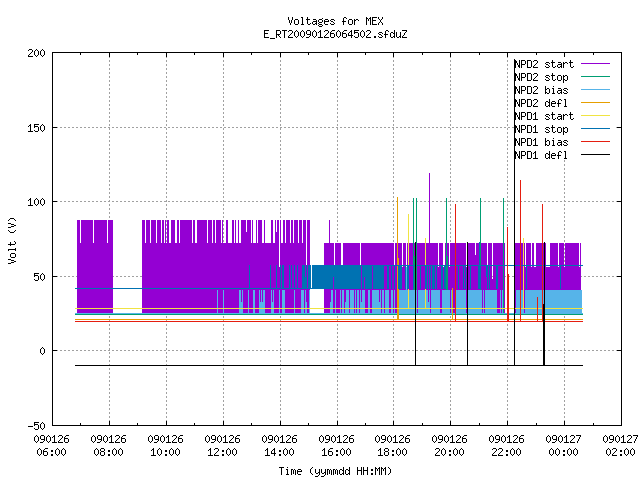Click the y-axis value 100
This screenshot has height=480, width=640.
click(x=36, y=202)
